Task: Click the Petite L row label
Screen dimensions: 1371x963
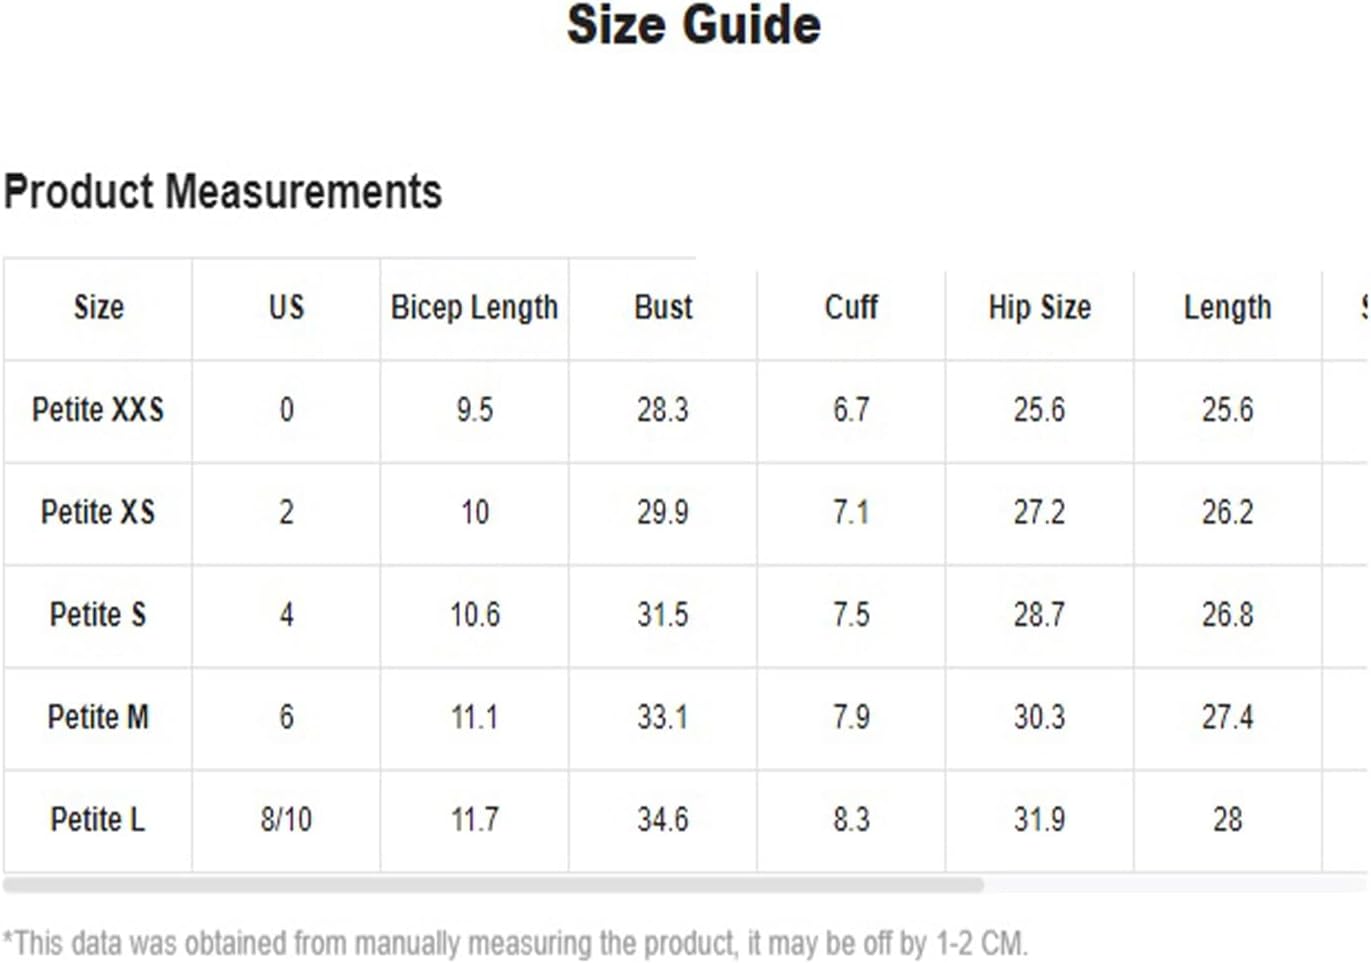Action: pyautogui.click(x=98, y=820)
